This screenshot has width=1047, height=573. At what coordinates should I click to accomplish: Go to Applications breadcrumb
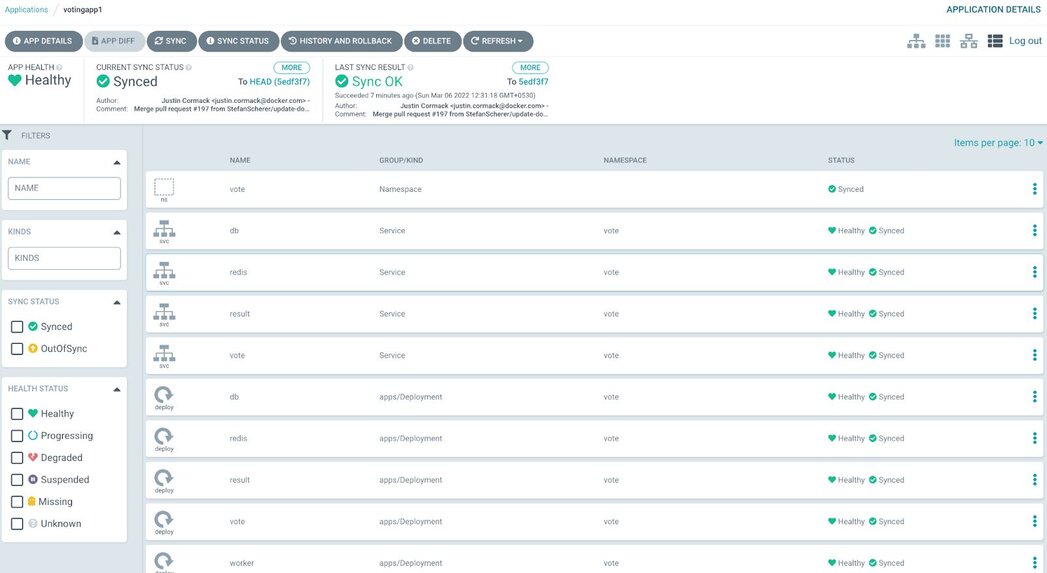click(26, 10)
